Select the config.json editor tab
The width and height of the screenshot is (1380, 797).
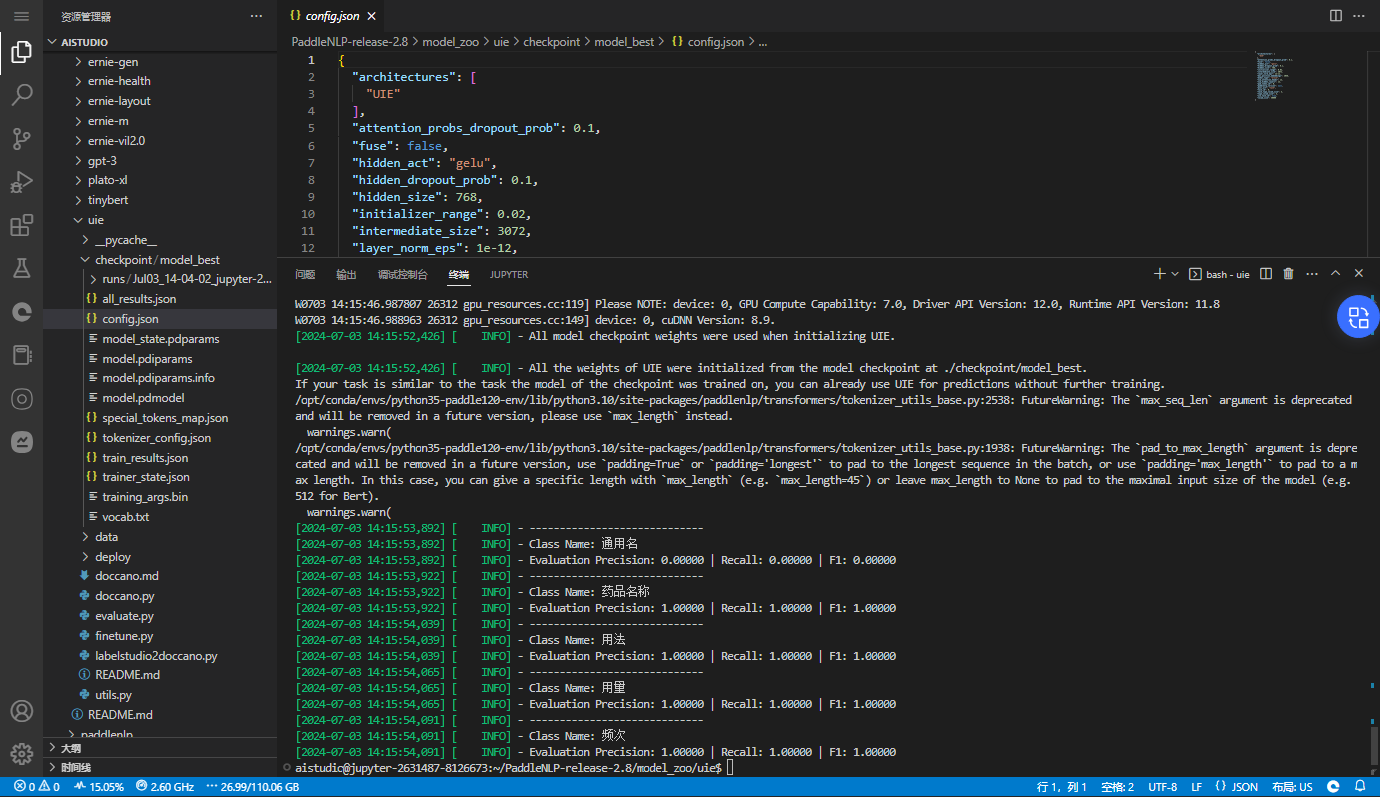(333, 16)
